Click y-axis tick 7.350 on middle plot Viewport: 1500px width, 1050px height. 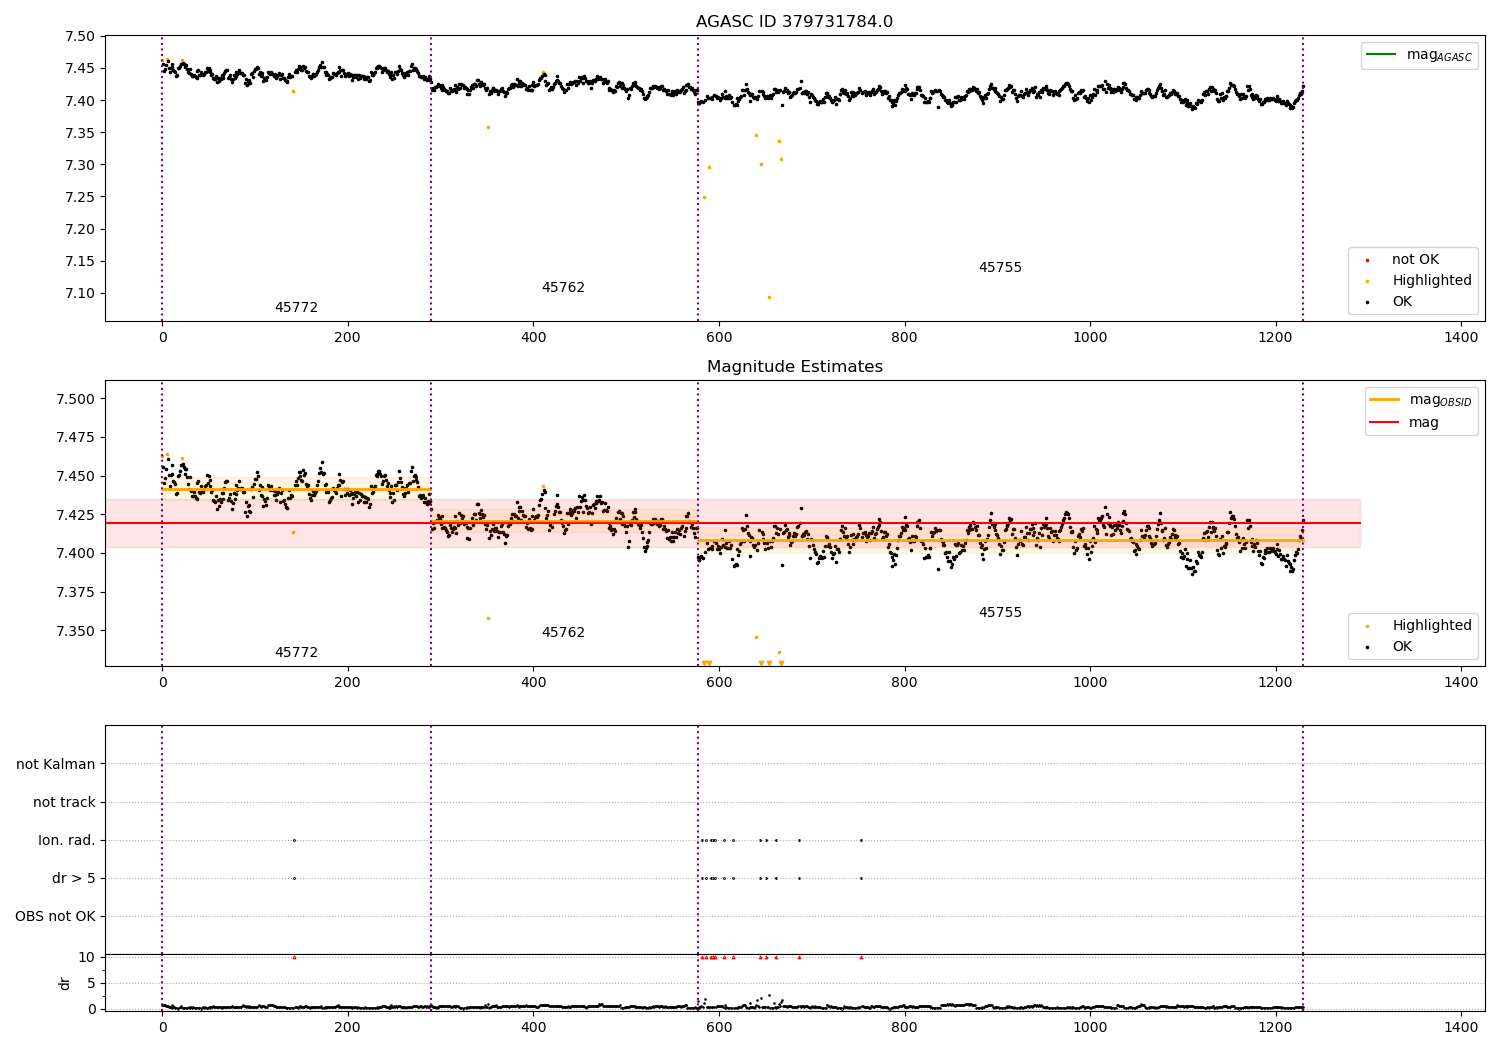(75, 631)
